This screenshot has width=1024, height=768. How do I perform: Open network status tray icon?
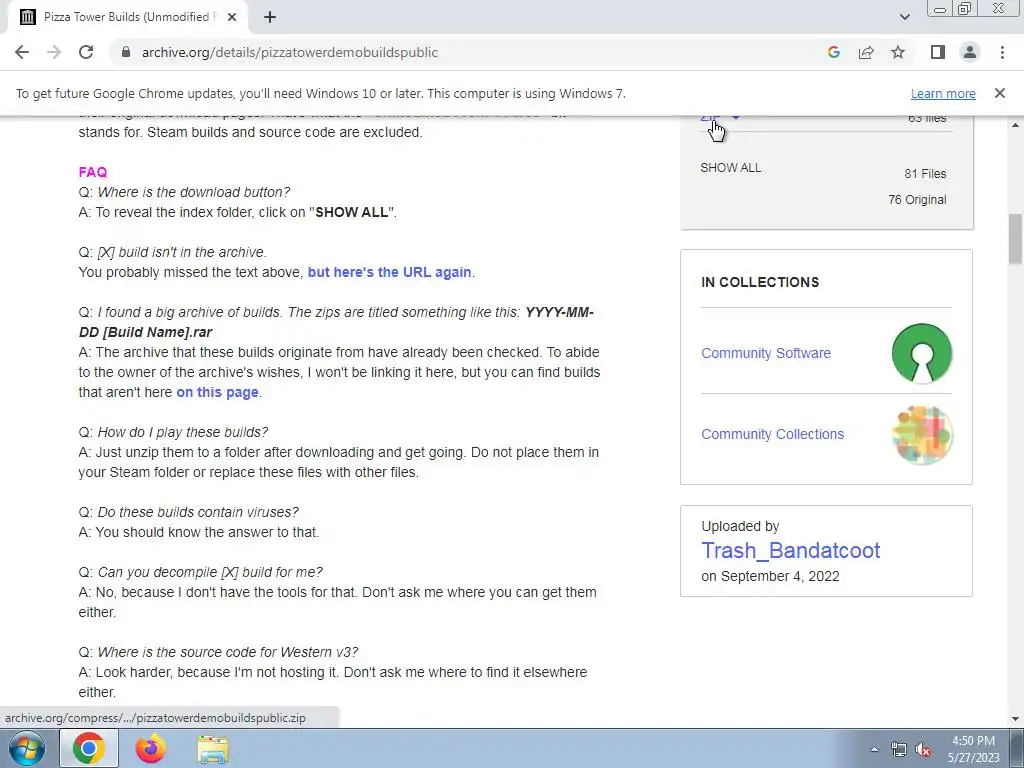[x=899, y=750]
